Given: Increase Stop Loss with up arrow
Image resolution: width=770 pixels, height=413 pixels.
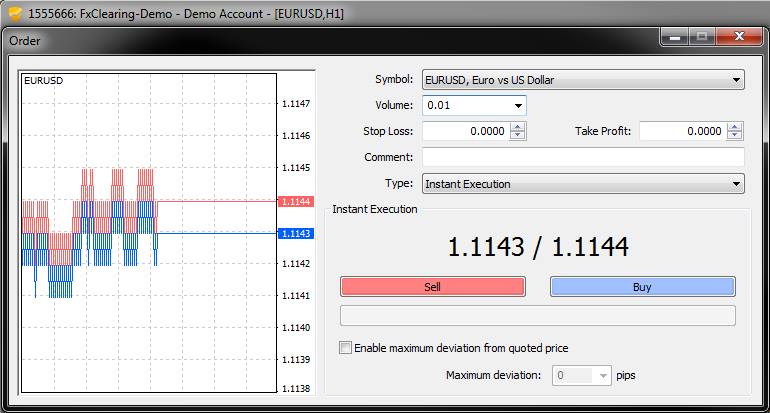Looking at the screenshot, I should [x=517, y=127].
